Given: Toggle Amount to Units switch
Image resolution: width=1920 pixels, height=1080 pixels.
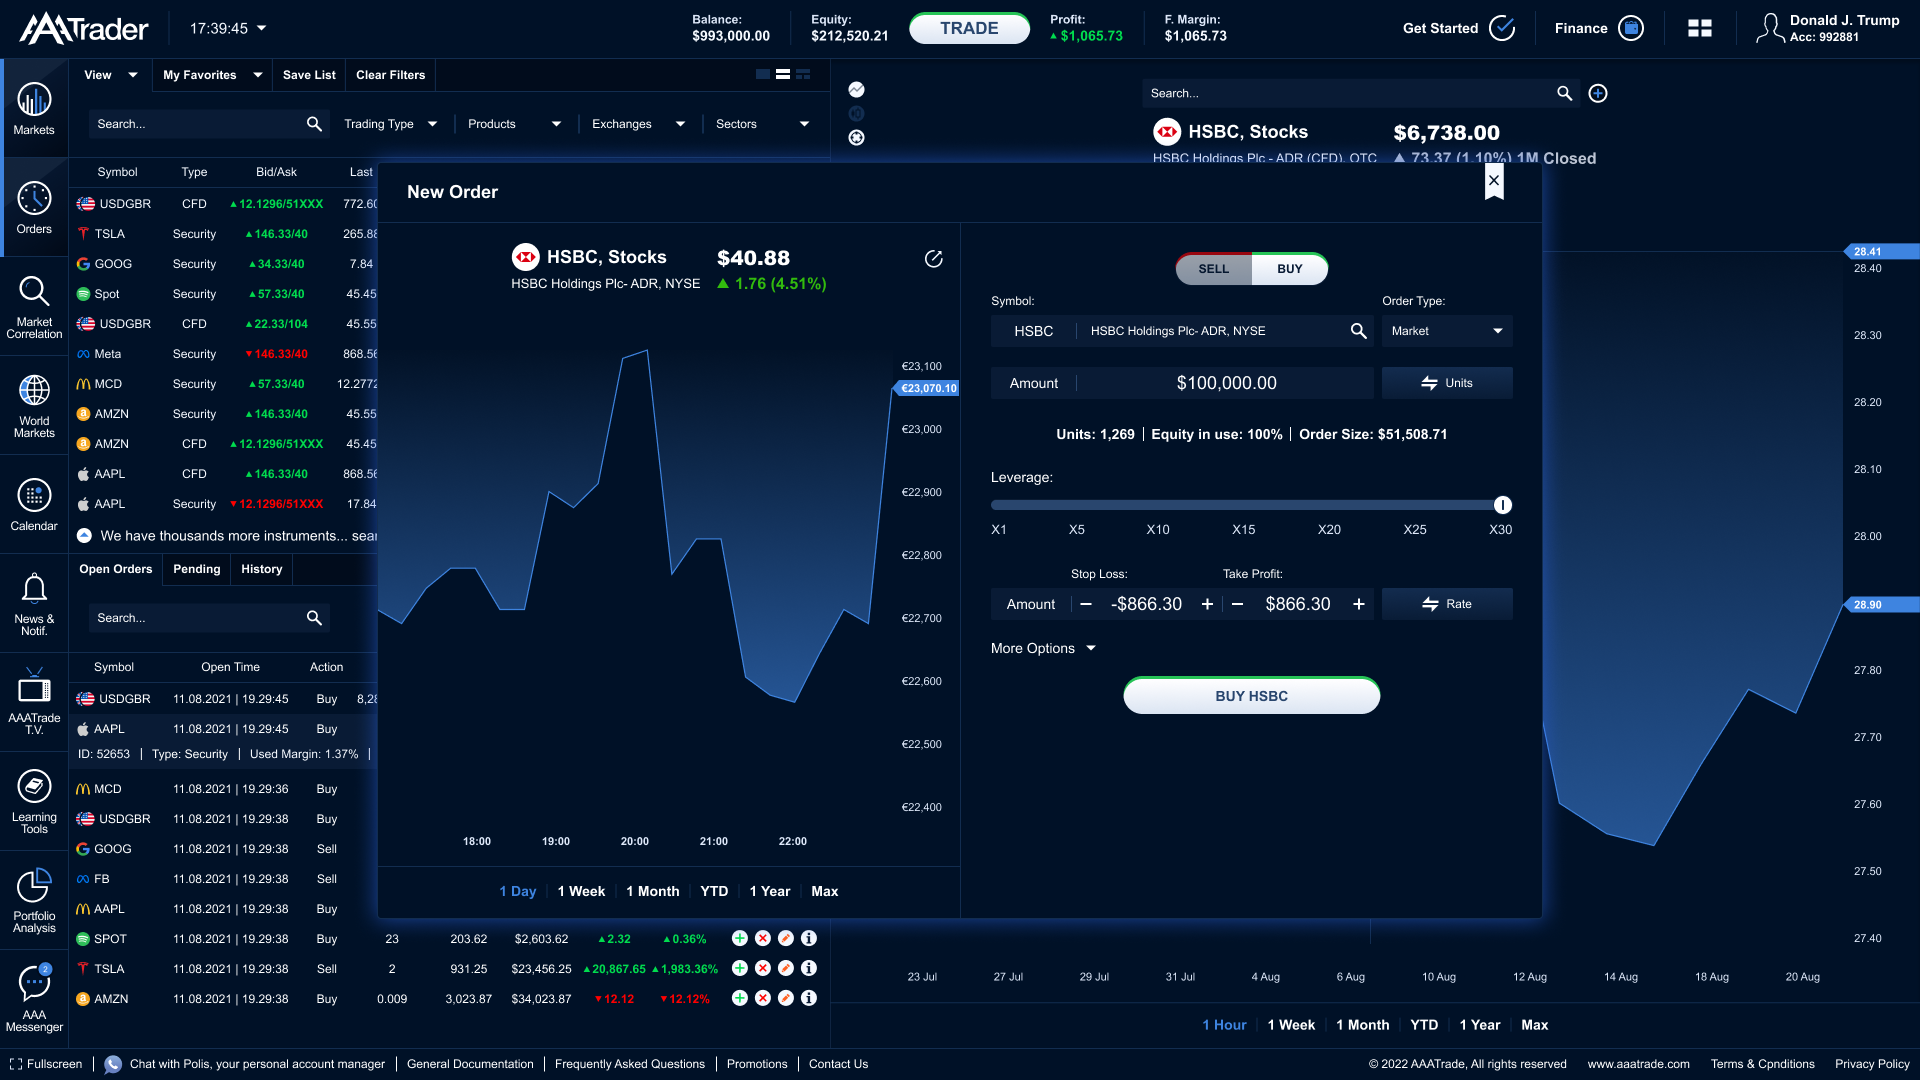Looking at the screenshot, I should coord(1447,383).
